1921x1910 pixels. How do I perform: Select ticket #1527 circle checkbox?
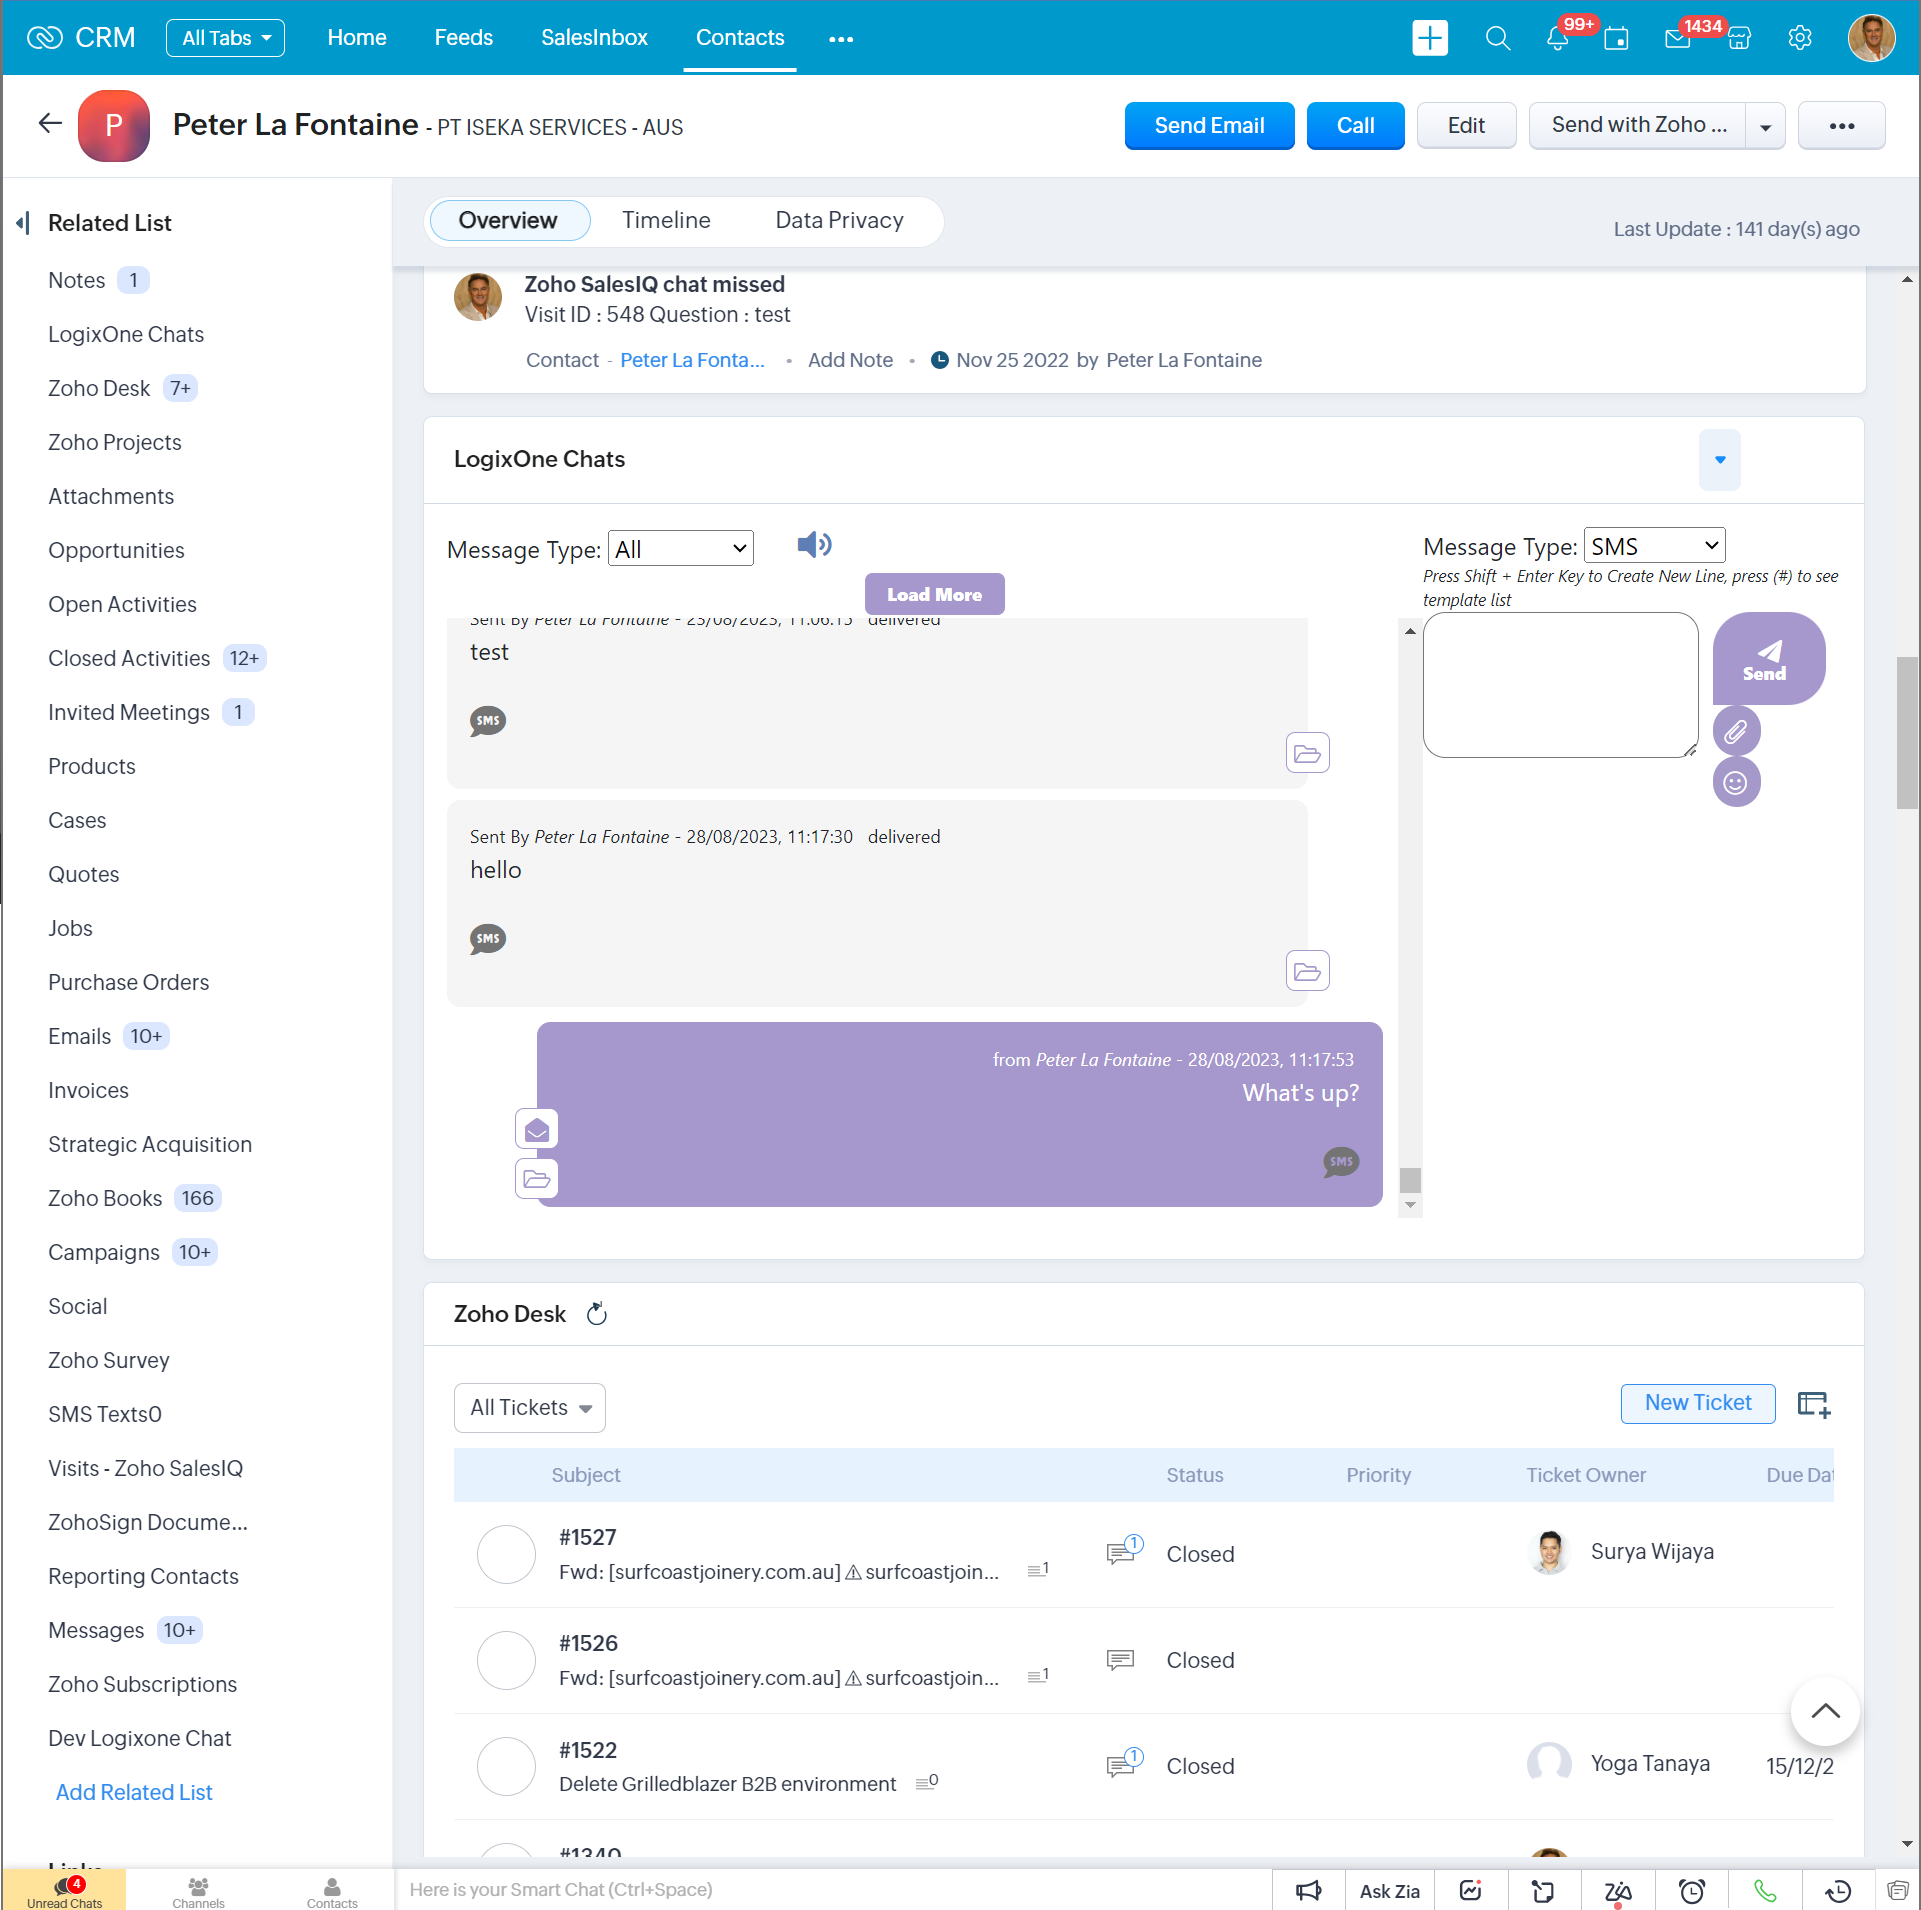[x=506, y=1553]
